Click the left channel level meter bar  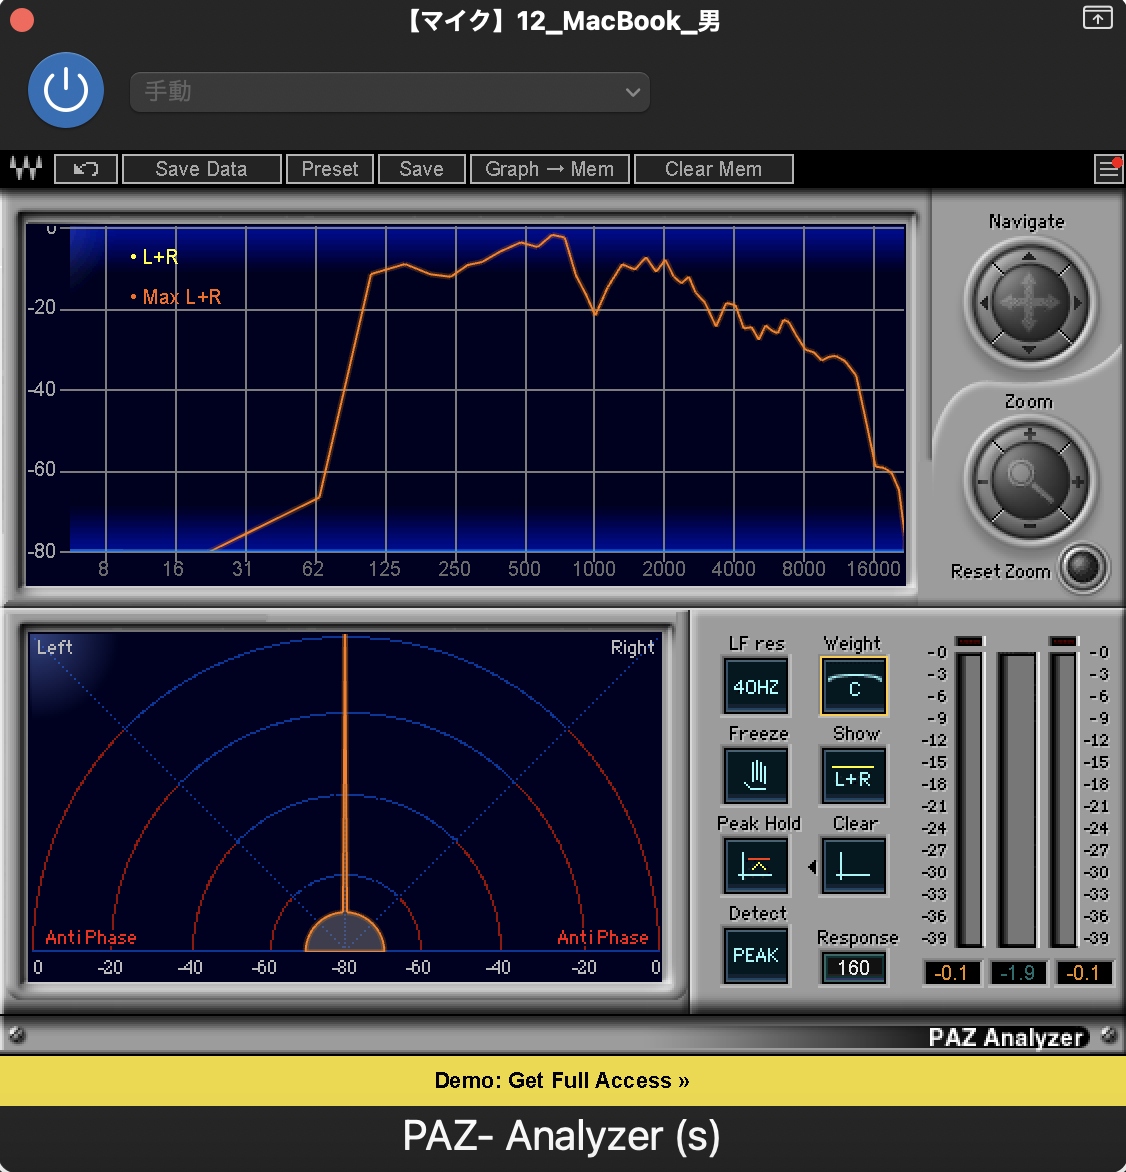click(x=970, y=799)
